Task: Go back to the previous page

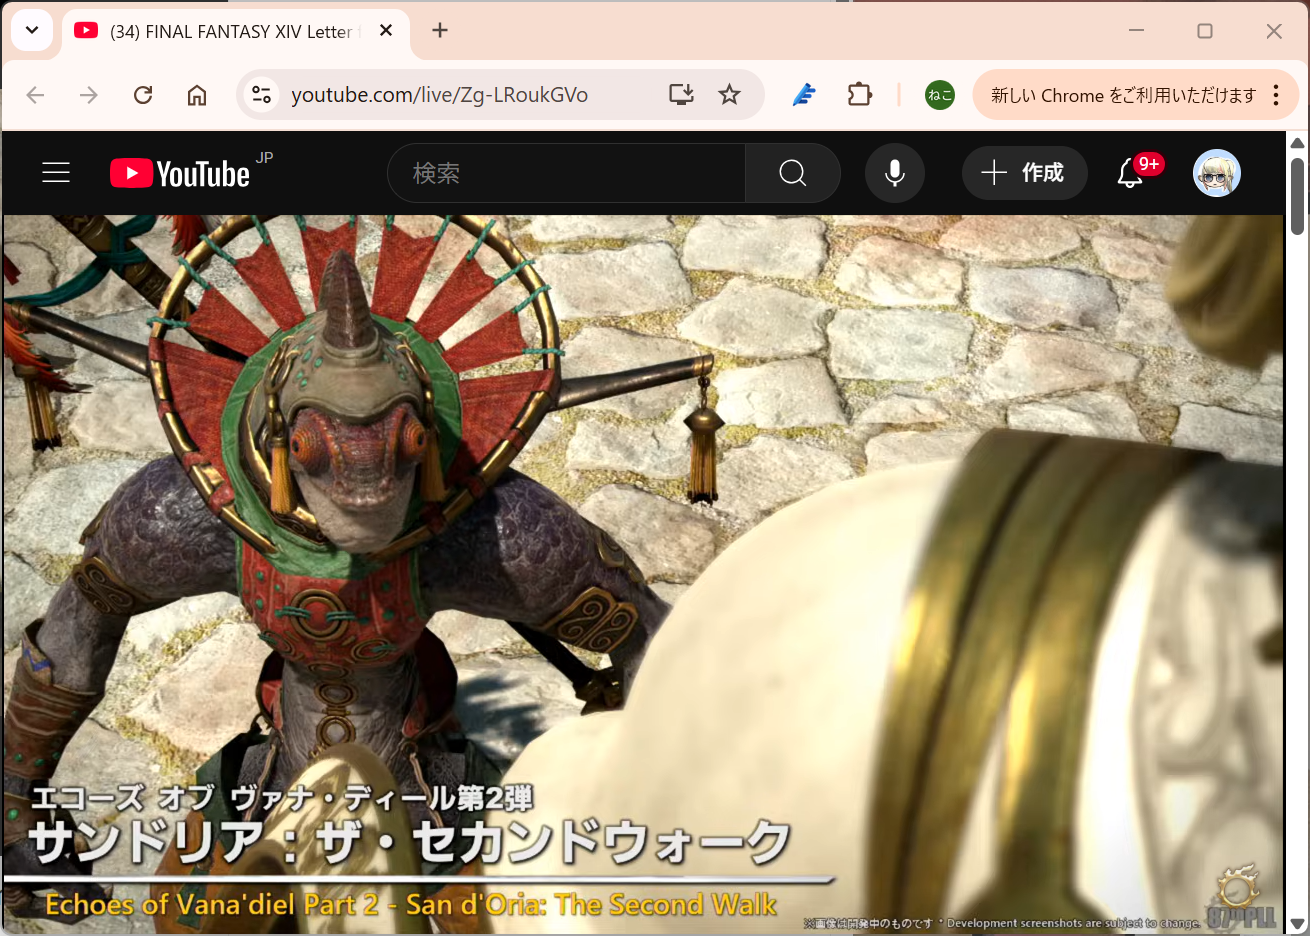Action: (36, 95)
